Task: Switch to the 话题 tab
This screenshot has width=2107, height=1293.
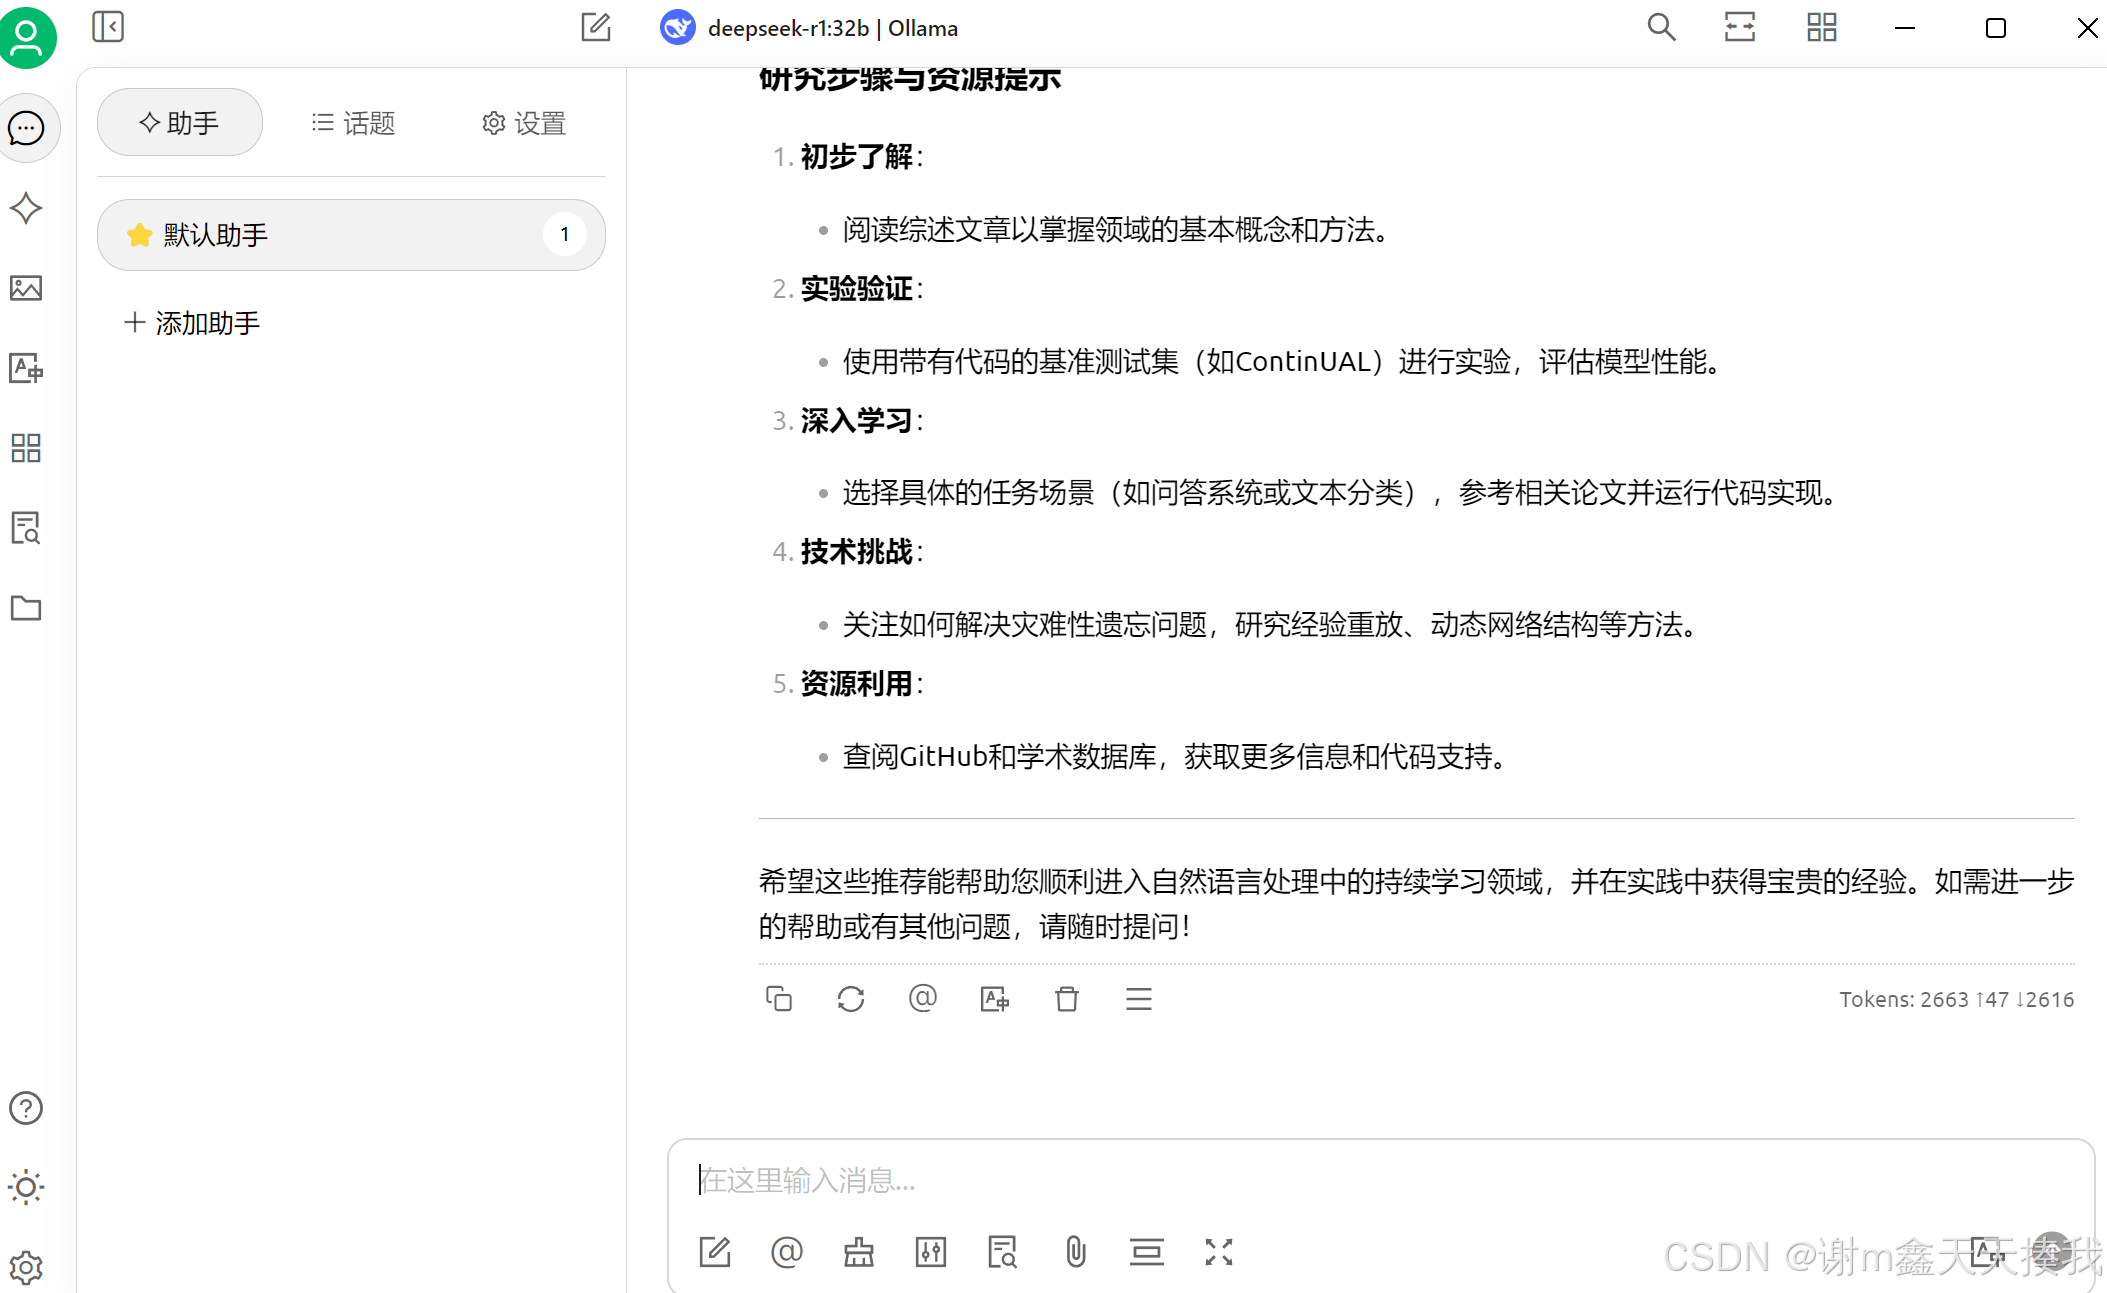Action: click(x=354, y=123)
